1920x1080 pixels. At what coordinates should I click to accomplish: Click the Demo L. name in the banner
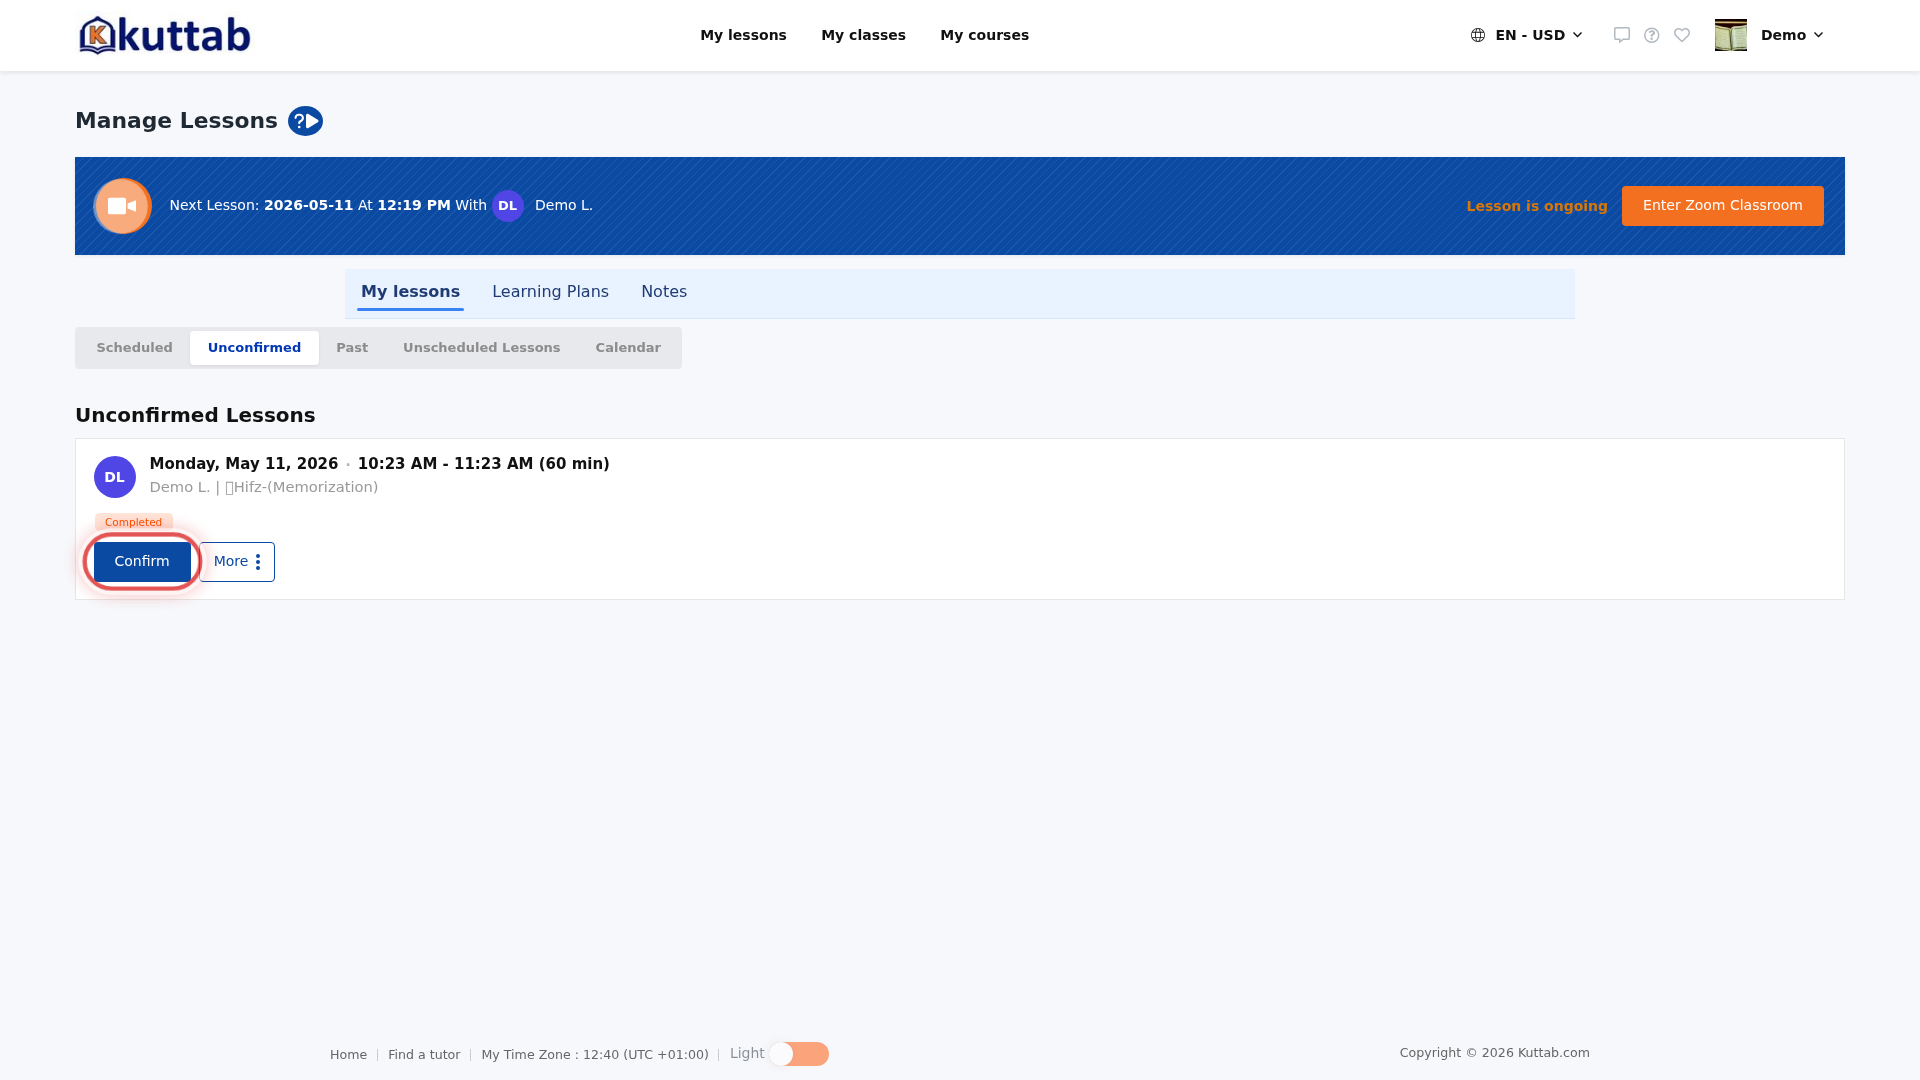click(x=564, y=205)
